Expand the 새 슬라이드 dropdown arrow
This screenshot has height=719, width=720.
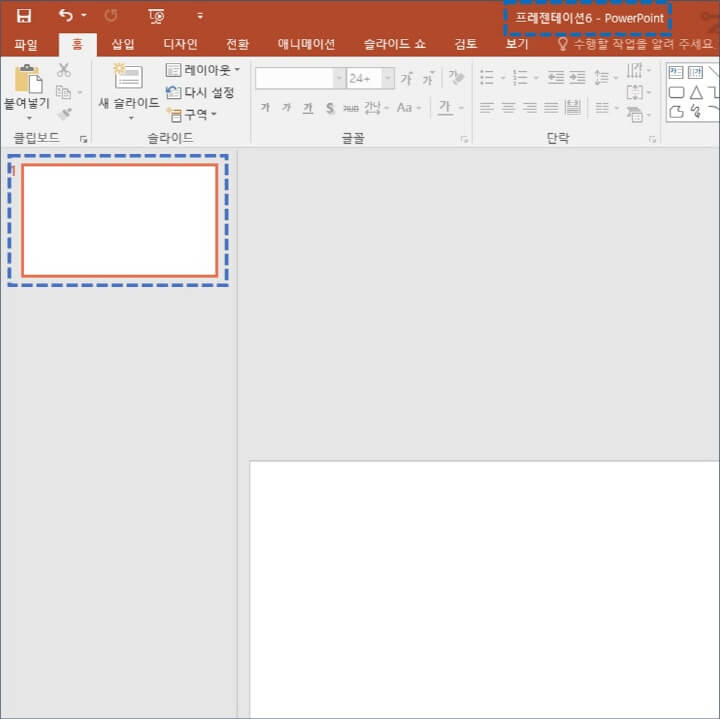131,118
